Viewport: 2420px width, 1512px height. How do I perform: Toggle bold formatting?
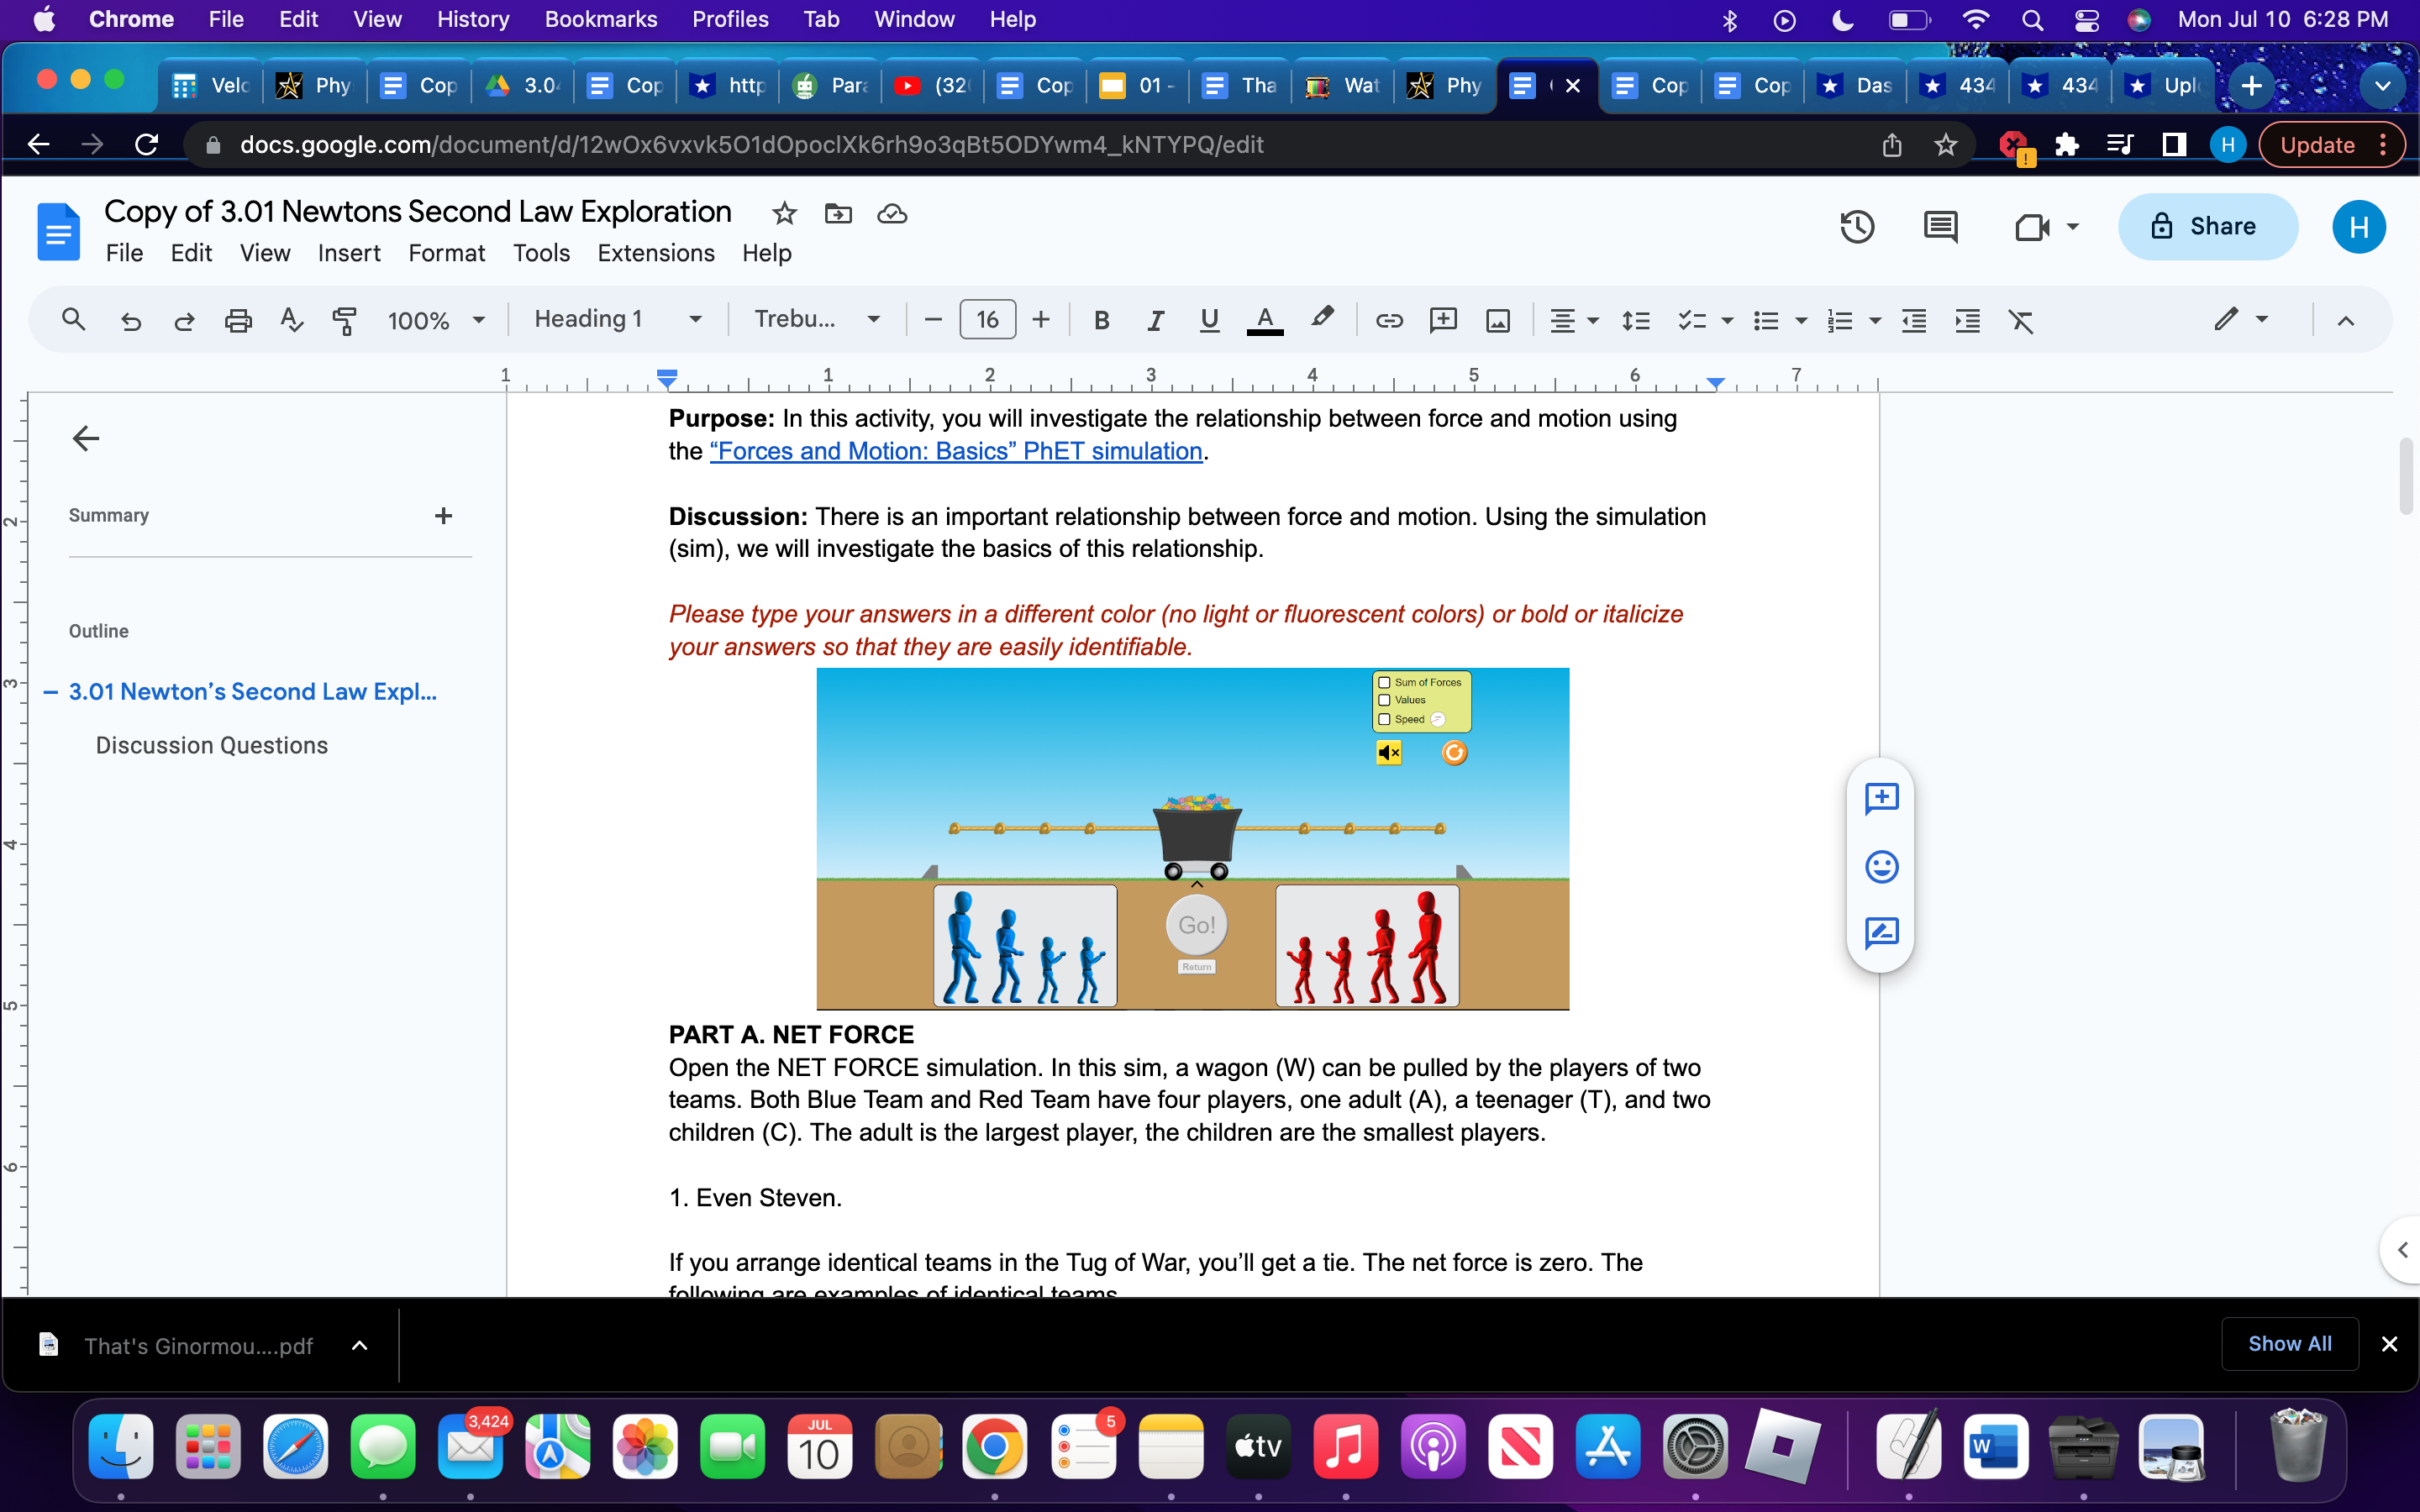pos(1102,320)
